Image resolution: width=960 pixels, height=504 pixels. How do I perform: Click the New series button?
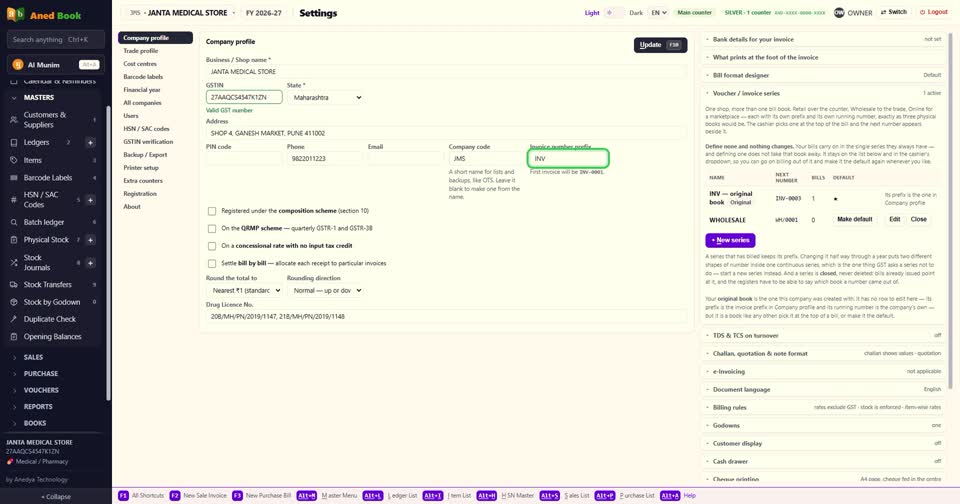point(730,240)
